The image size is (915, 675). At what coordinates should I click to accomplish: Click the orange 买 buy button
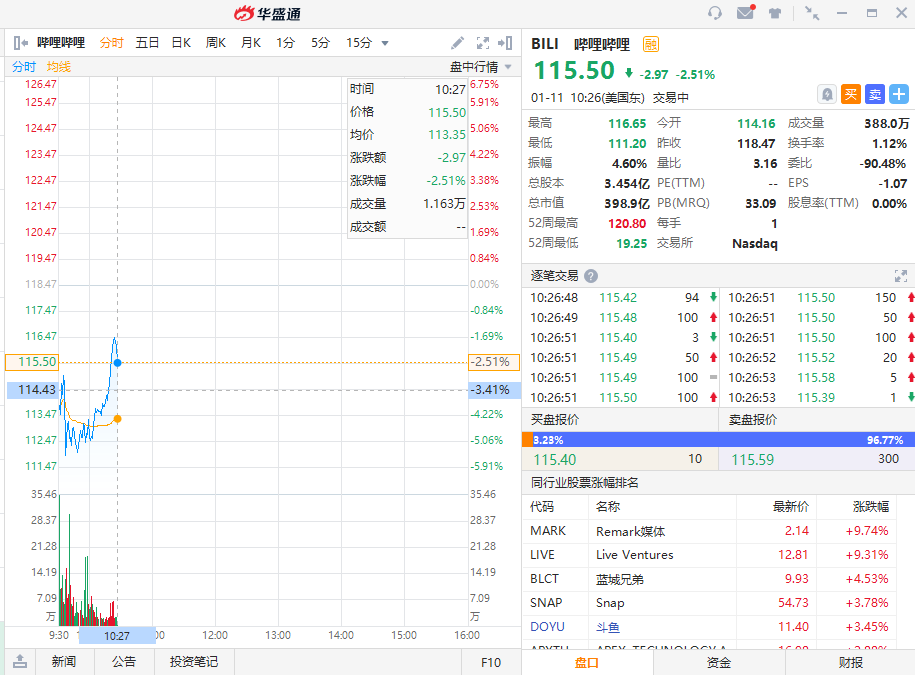pyautogui.click(x=851, y=94)
